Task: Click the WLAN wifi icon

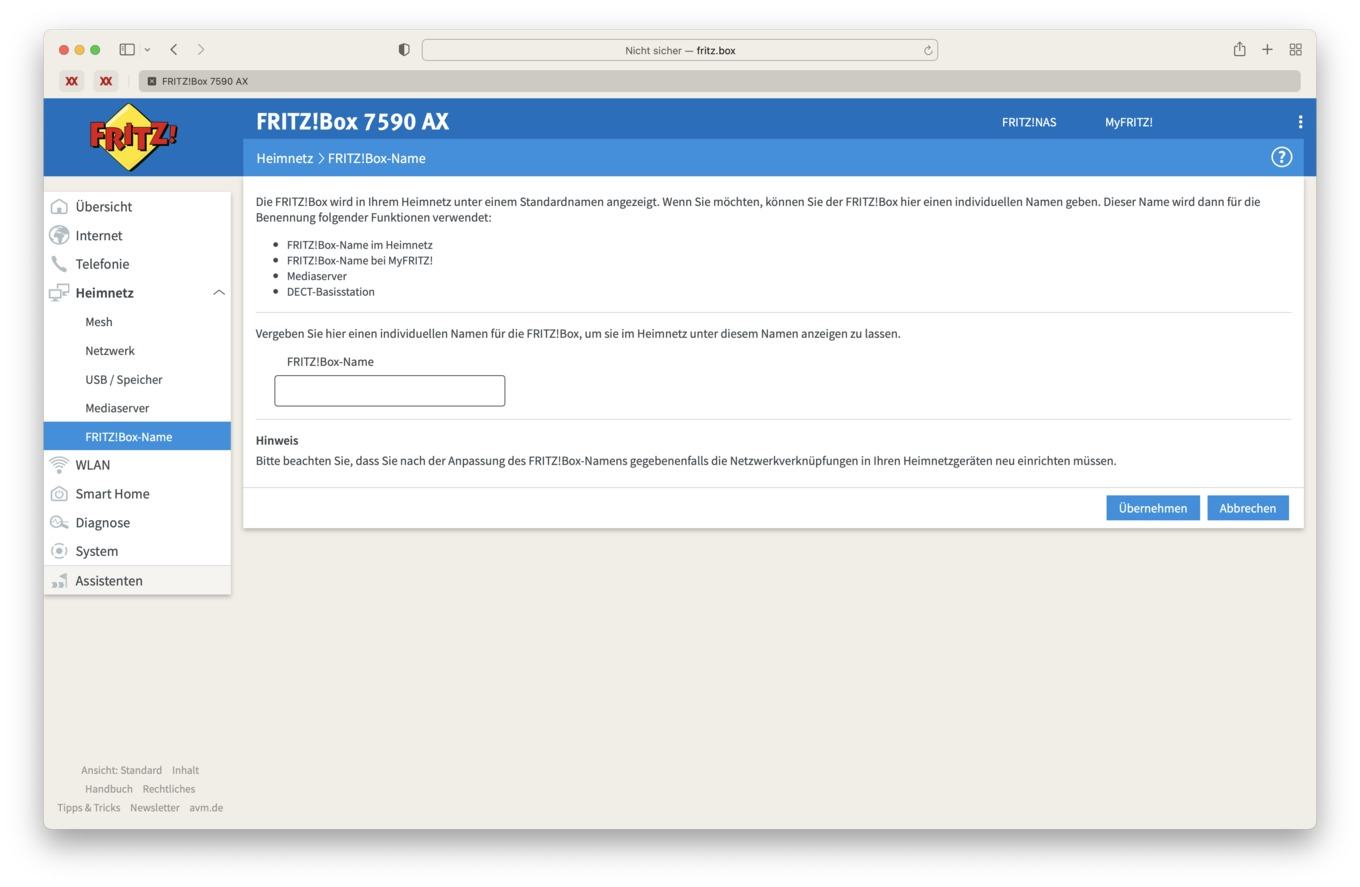Action: (59, 465)
